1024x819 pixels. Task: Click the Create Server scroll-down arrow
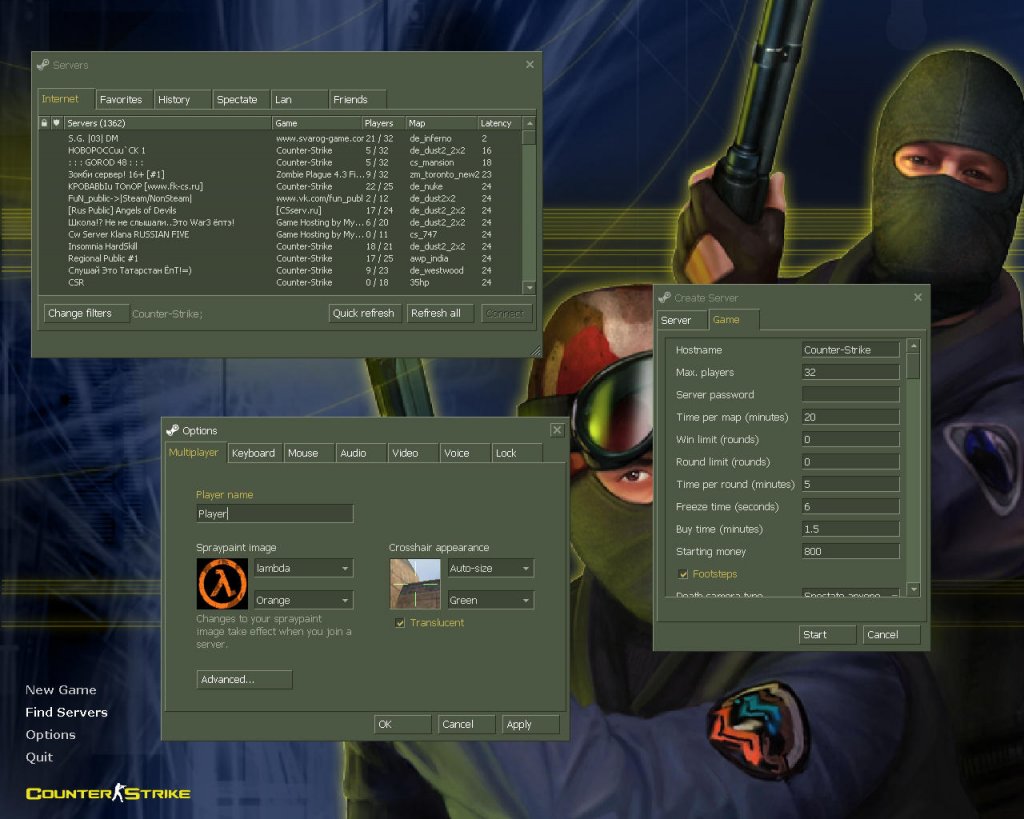(x=914, y=589)
